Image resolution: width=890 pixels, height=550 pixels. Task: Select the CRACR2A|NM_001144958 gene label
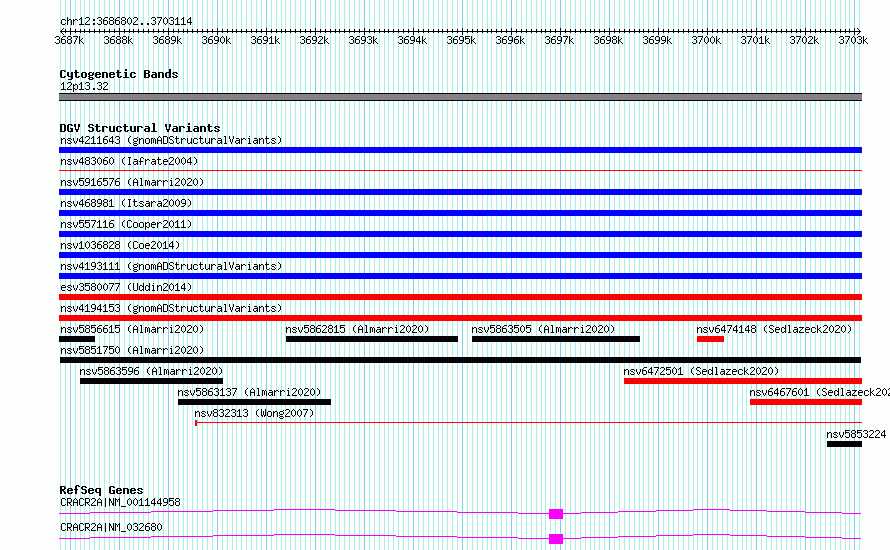tap(120, 502)
